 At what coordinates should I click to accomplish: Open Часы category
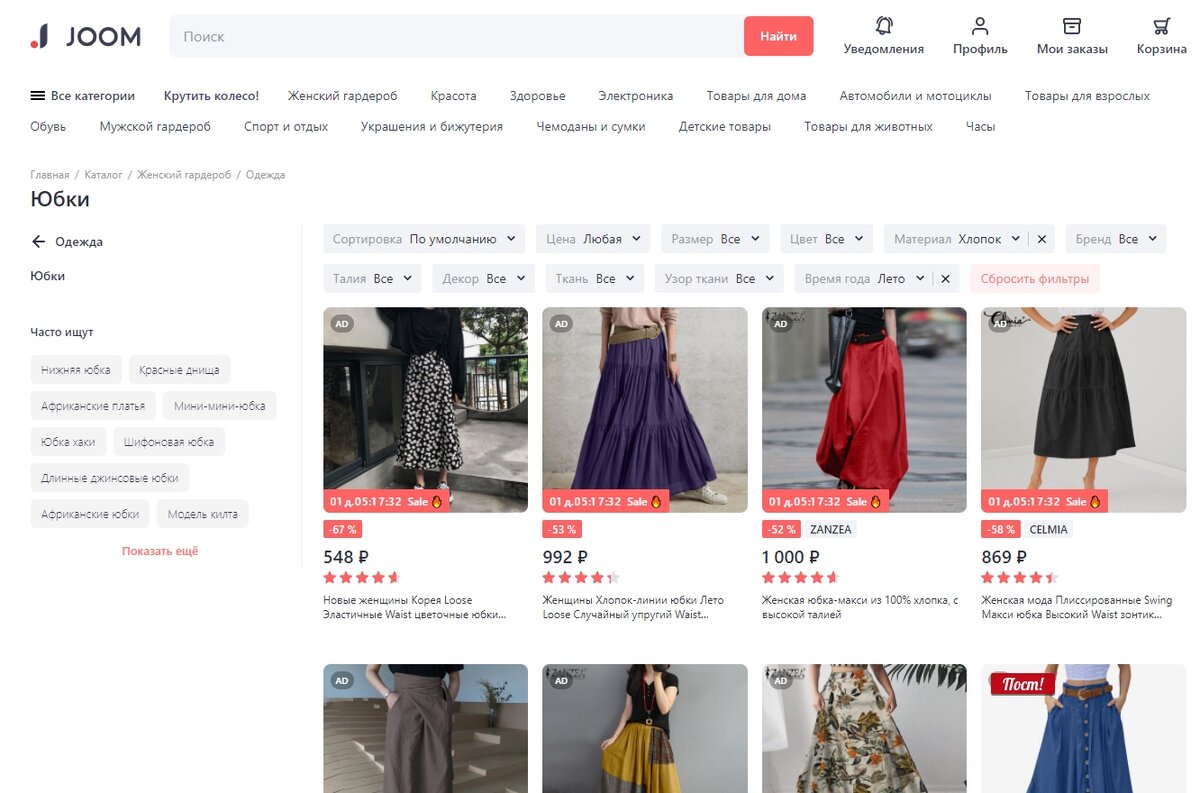point(980,126)
